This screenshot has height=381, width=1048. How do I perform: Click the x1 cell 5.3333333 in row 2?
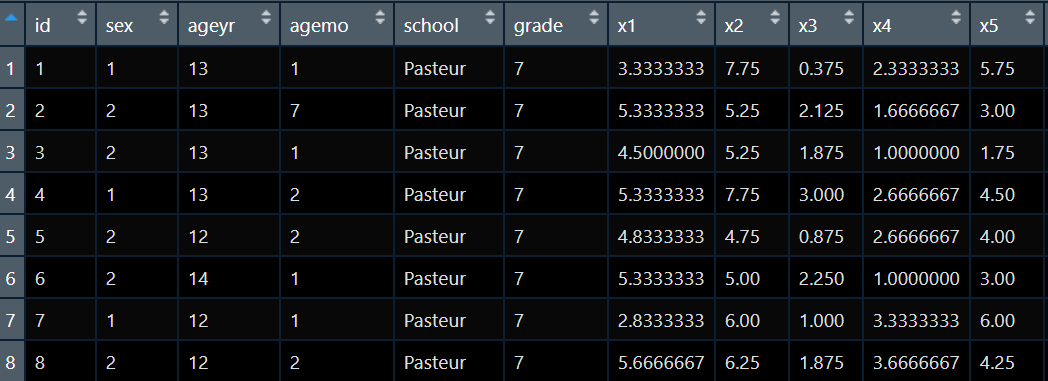[x=661, y=110]
